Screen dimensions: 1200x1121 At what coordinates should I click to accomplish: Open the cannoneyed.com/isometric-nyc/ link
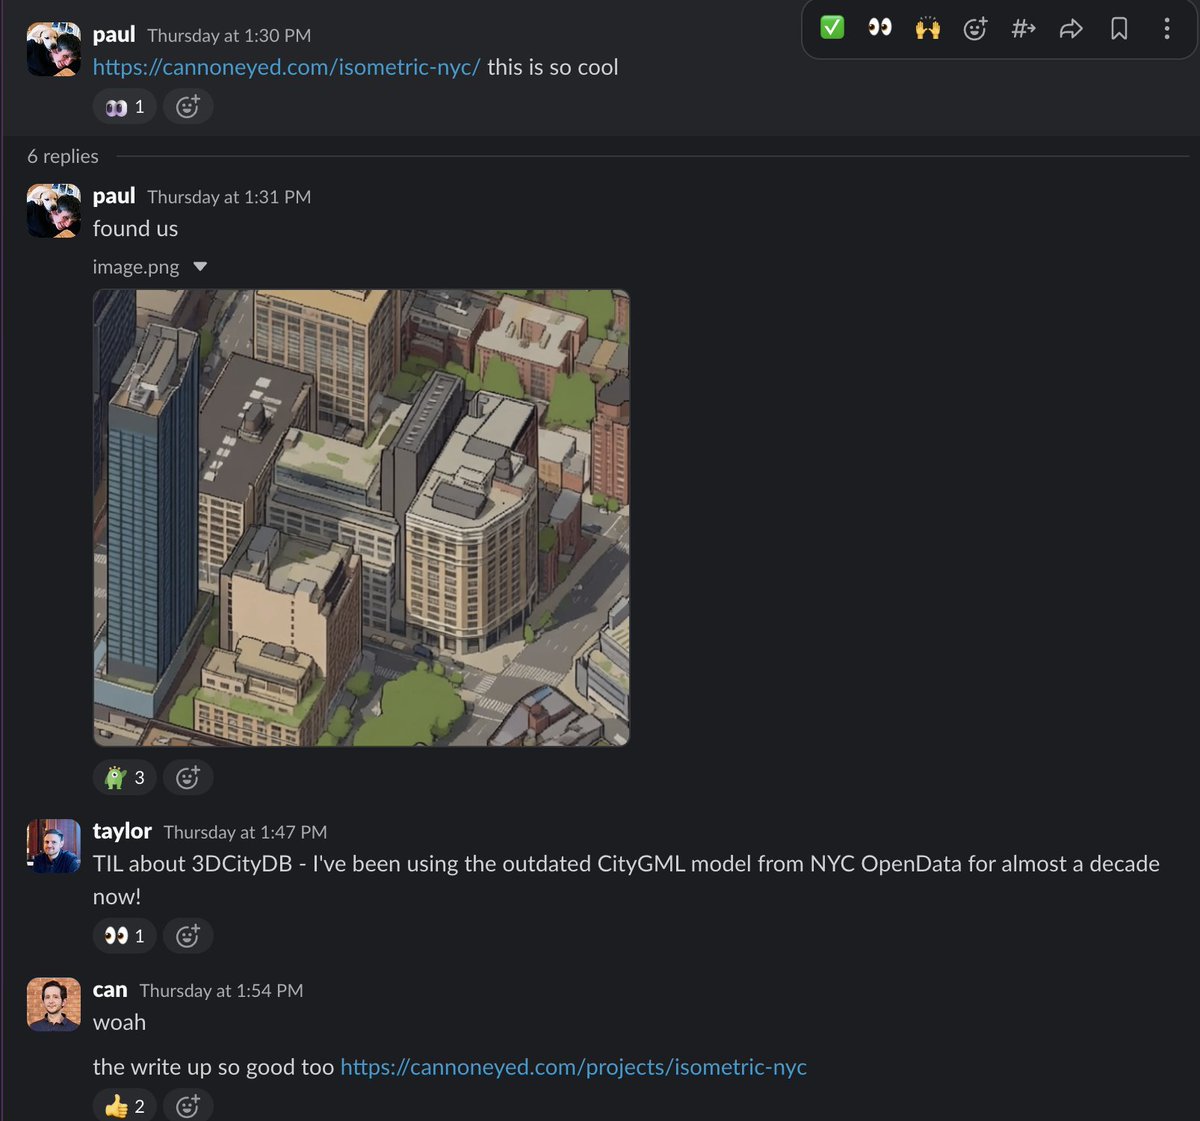point(286,67)
